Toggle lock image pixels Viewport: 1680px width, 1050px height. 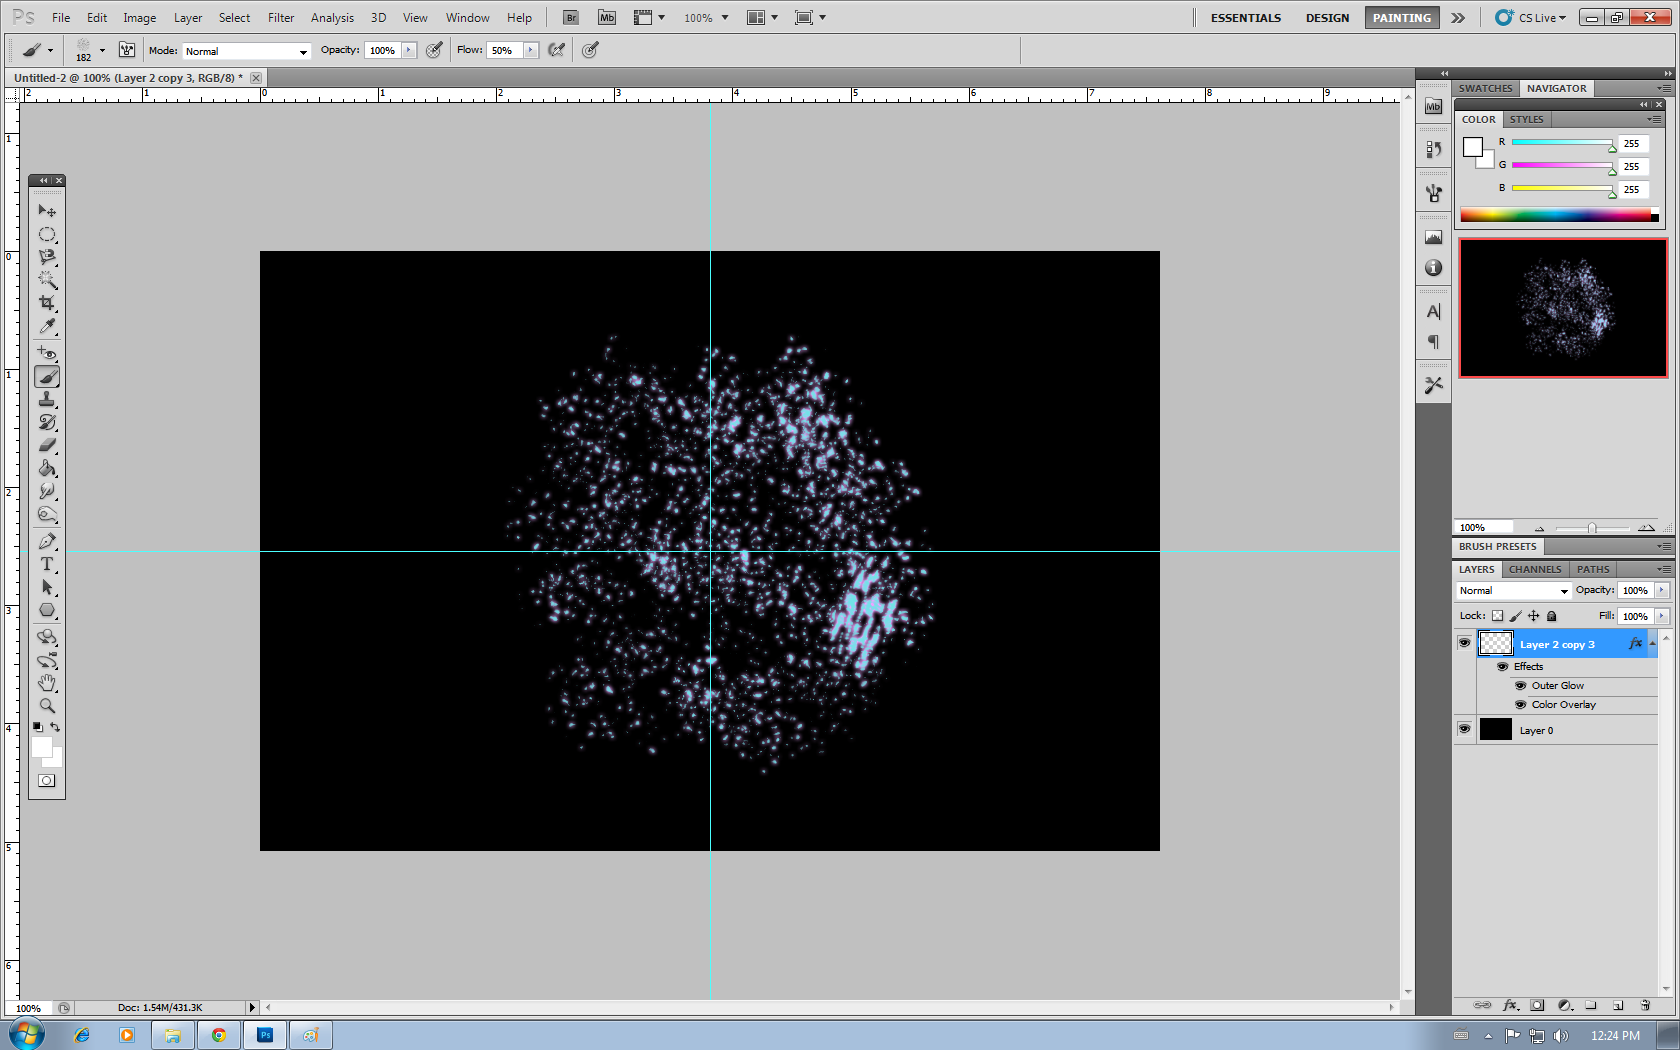coord(1515,616)
